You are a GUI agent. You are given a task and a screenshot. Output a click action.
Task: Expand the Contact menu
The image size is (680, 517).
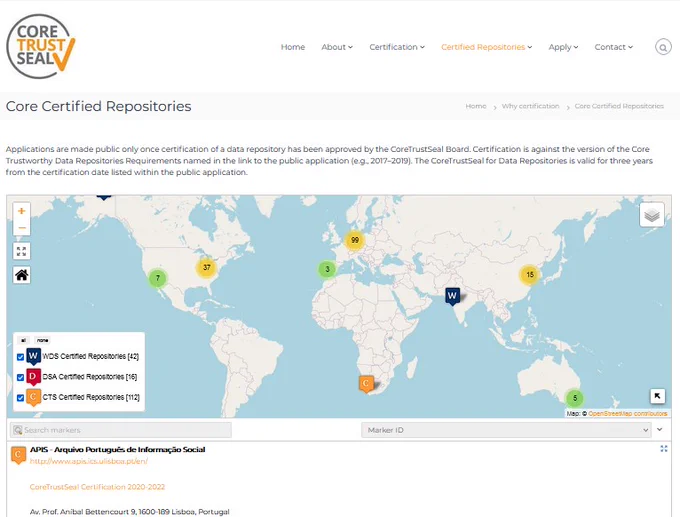(614, 47)
